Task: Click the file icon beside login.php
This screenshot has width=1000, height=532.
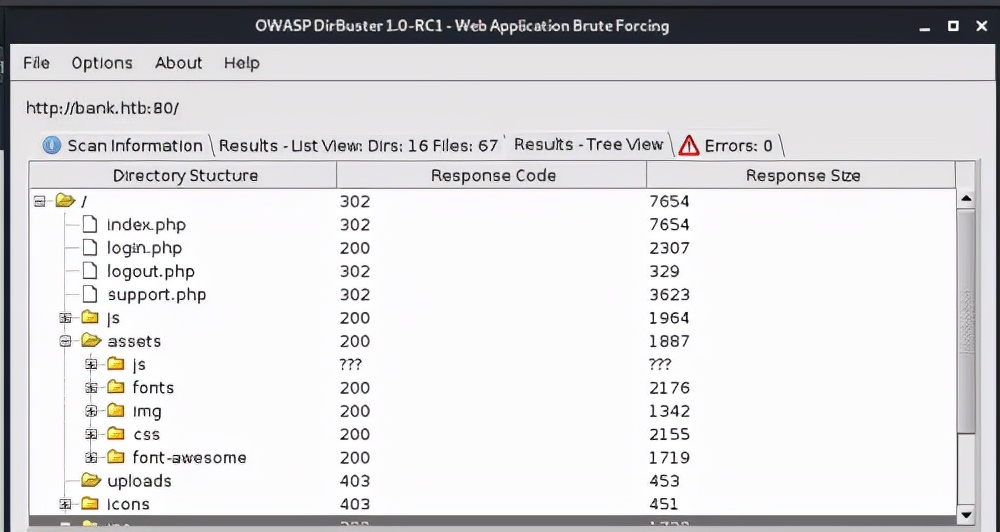Action: pyautogui.click(x=90, y=248)
